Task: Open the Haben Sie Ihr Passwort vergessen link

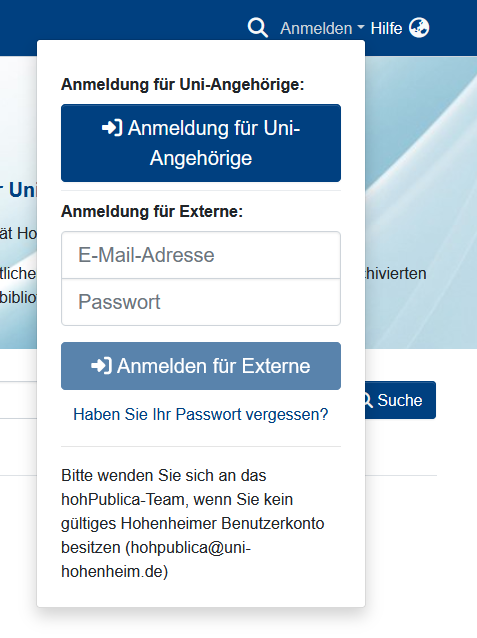Action: tap(201, 414)
